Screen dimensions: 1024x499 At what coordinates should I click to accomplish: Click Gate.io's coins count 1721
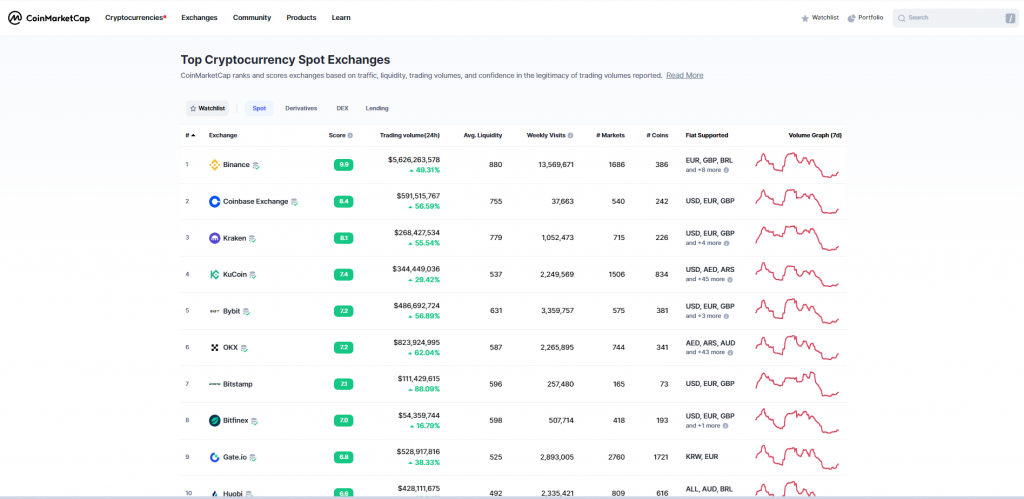coord(661,457)
